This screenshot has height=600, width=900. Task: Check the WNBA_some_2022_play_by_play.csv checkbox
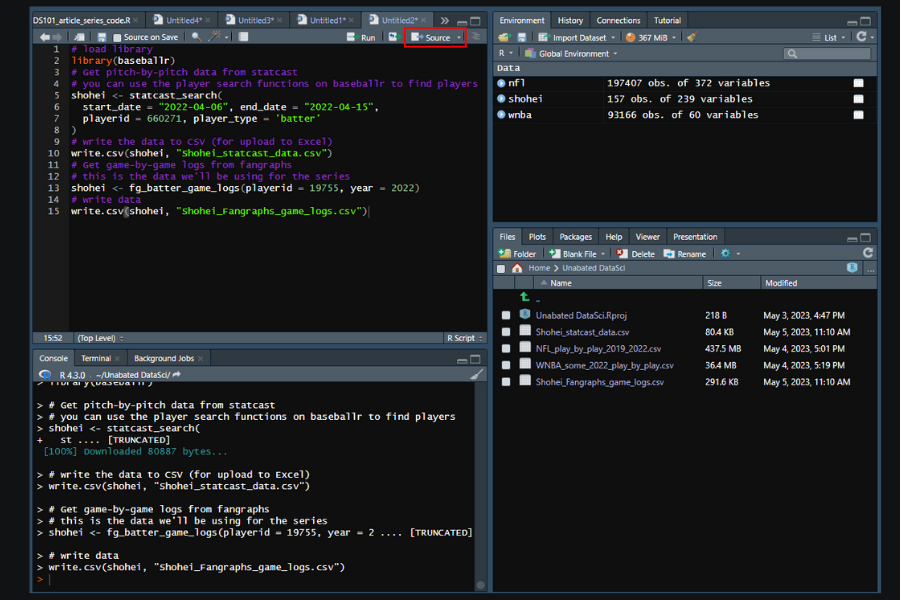tap(506, 365)
